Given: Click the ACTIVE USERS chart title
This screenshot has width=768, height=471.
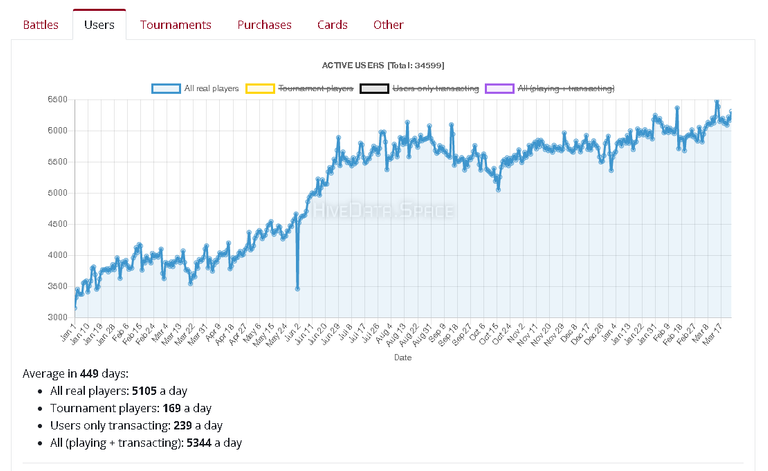Looking at the screenshot, I should coord(383,66).
